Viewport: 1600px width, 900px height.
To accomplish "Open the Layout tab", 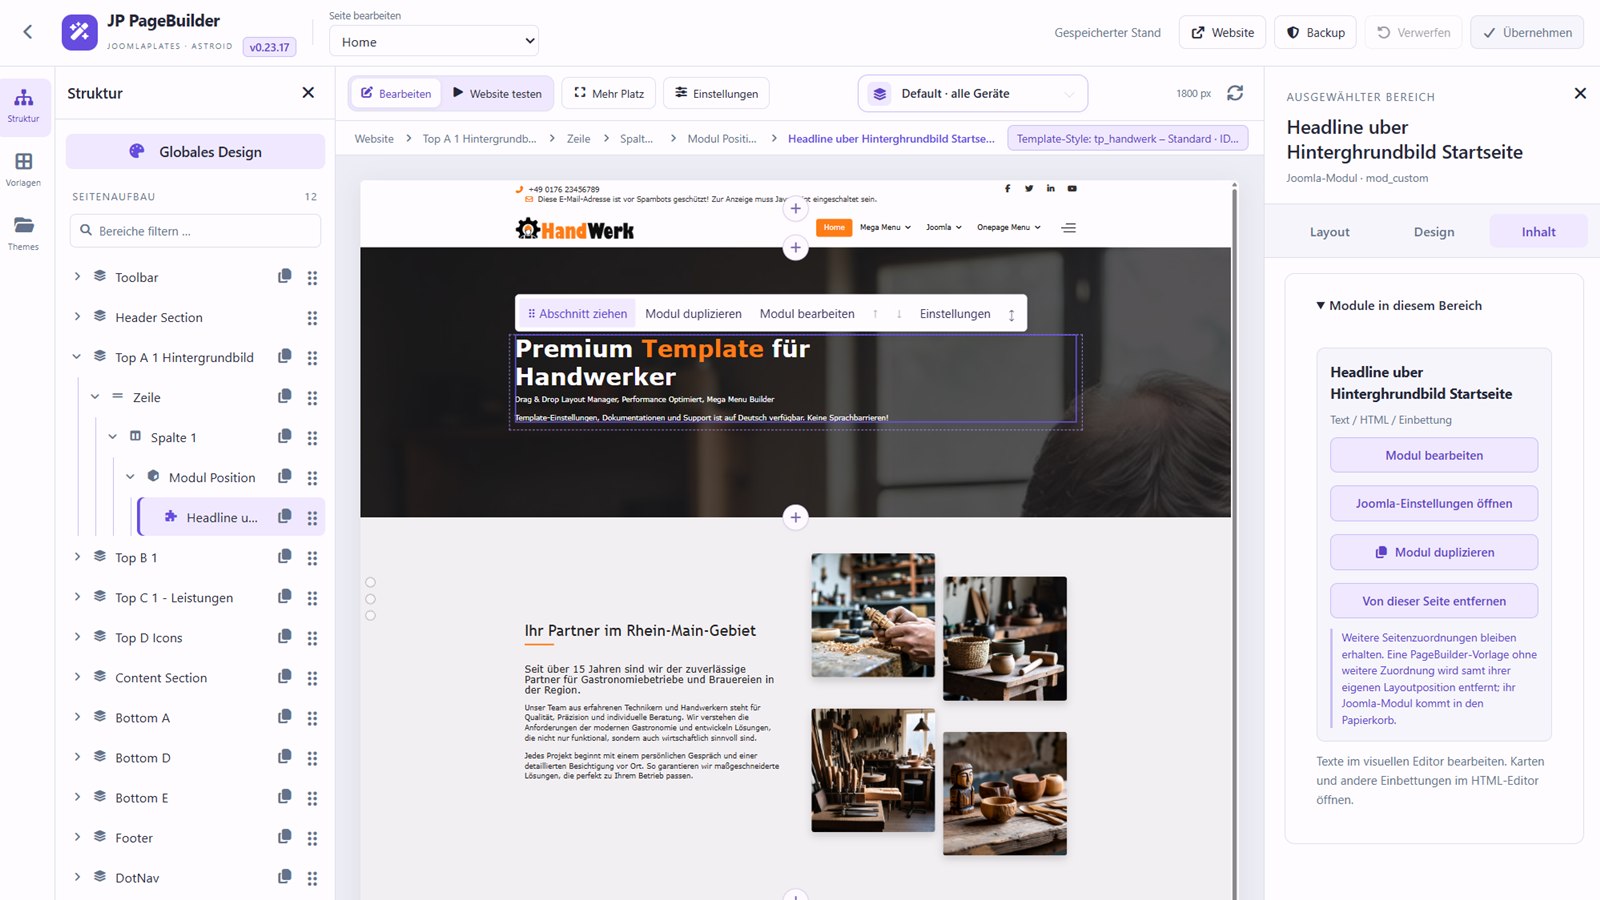I will click(1329, 231).
